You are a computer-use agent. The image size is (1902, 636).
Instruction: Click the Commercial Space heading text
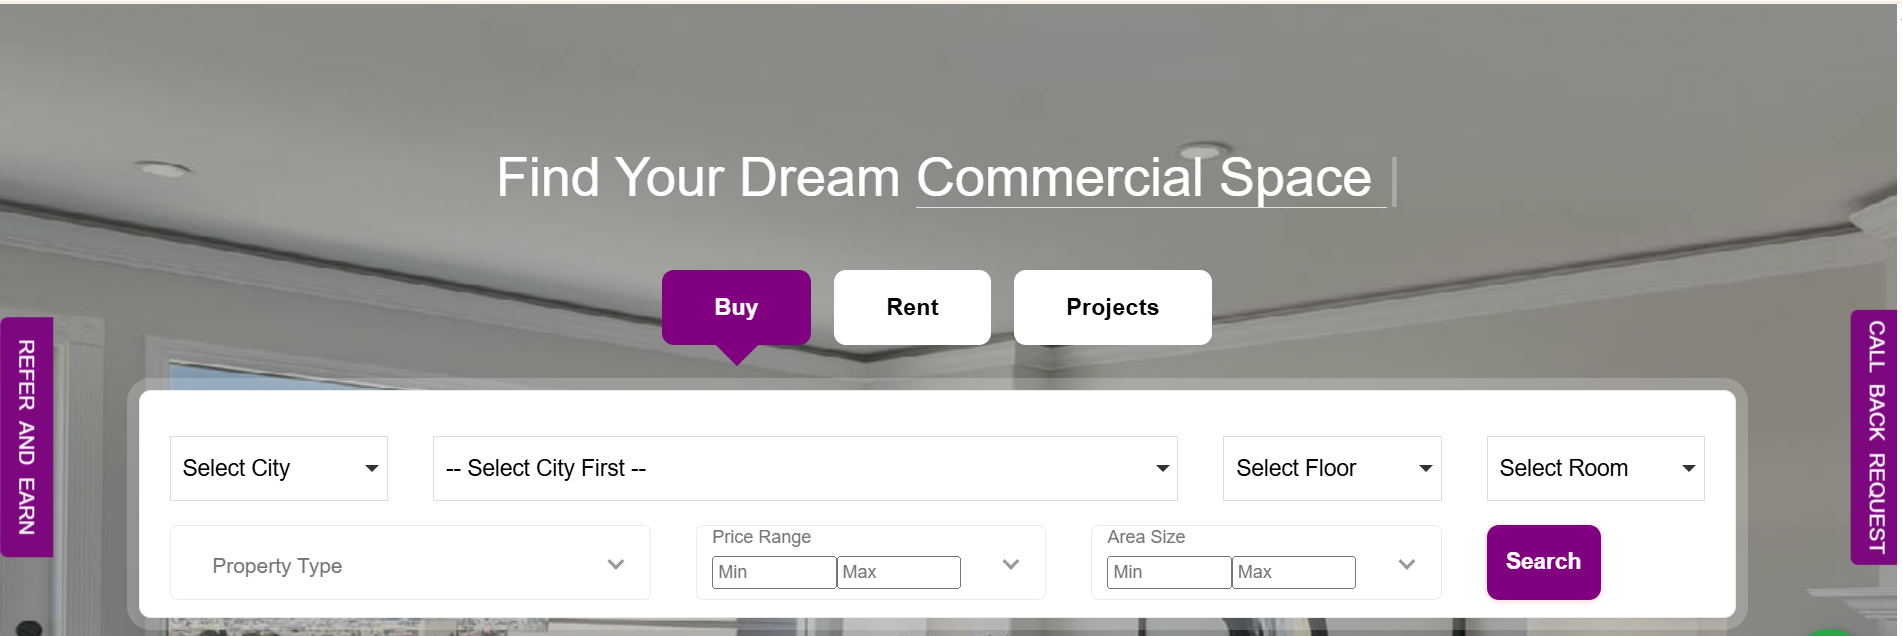[x=1143, y=178]
